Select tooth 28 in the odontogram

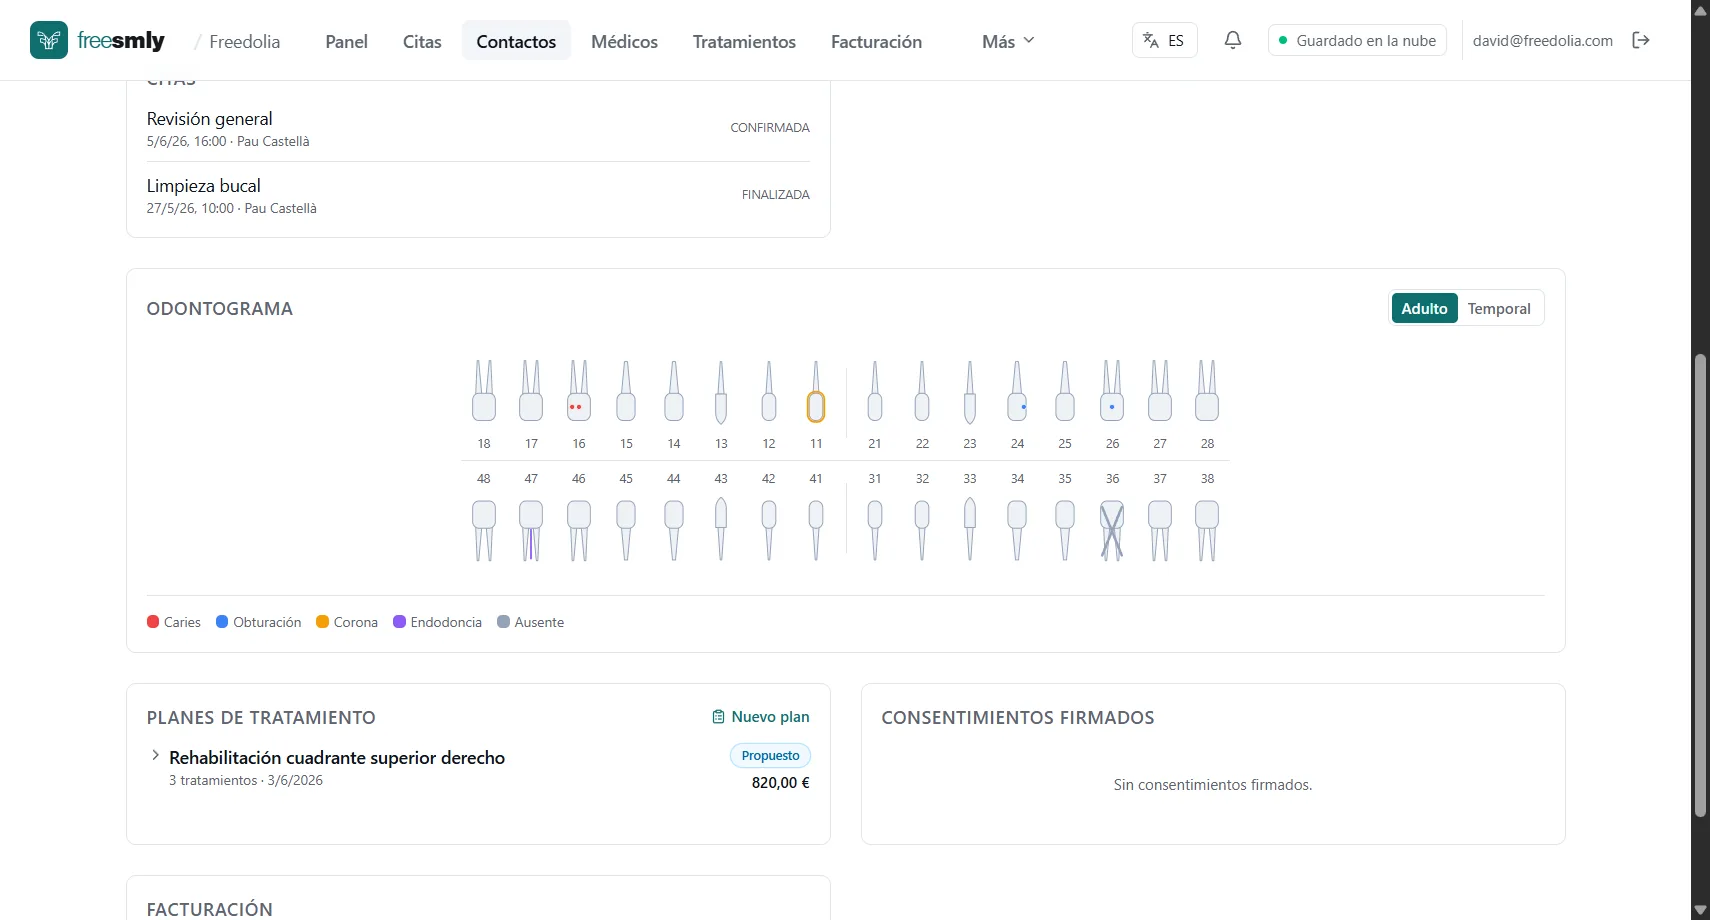pos(1207,391)
